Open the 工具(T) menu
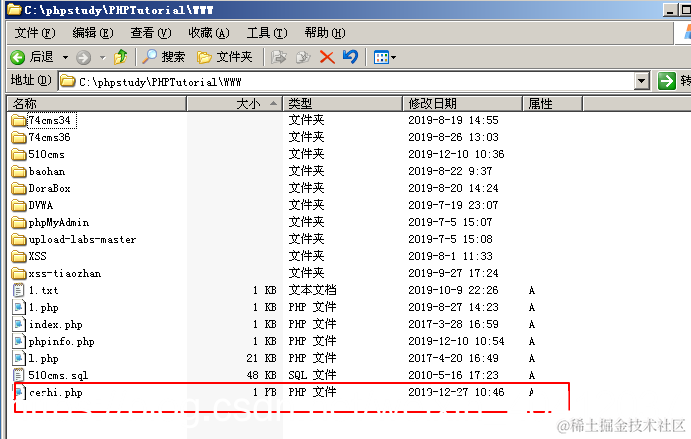This screenshot has width=691, height=439. coord(267,33)
